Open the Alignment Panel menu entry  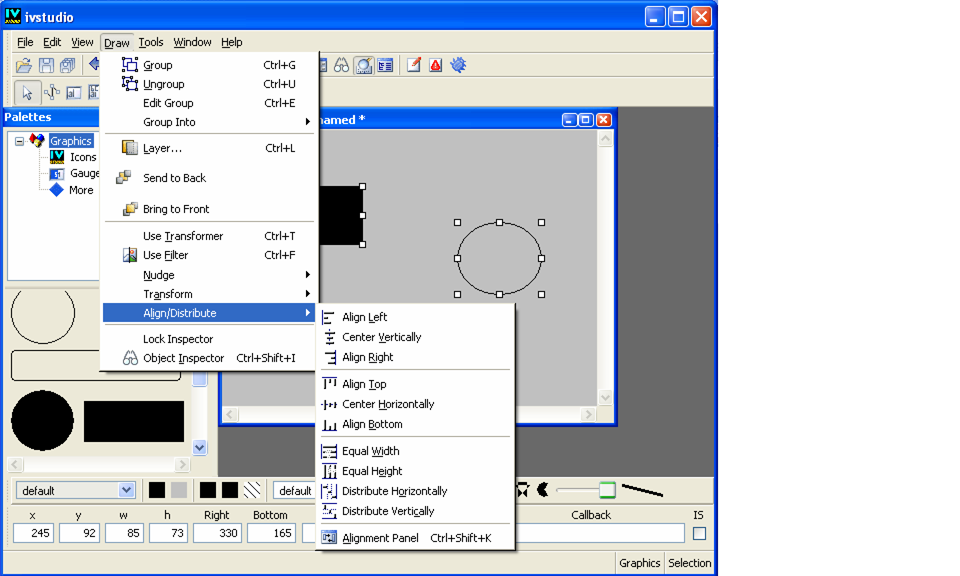coord(380,538)
